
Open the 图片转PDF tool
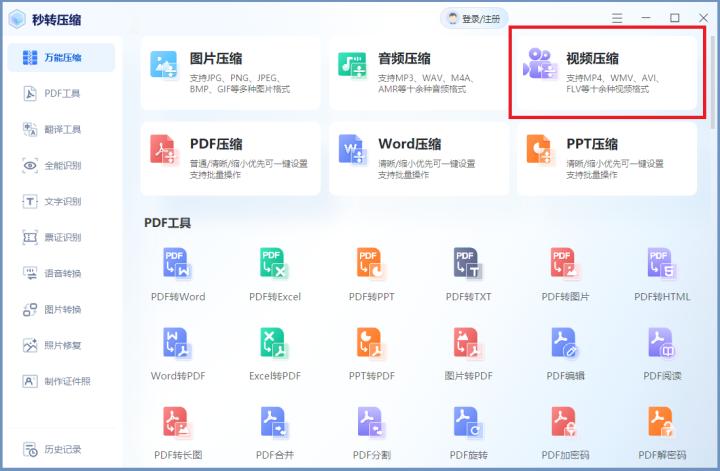[x=468, y=354]
